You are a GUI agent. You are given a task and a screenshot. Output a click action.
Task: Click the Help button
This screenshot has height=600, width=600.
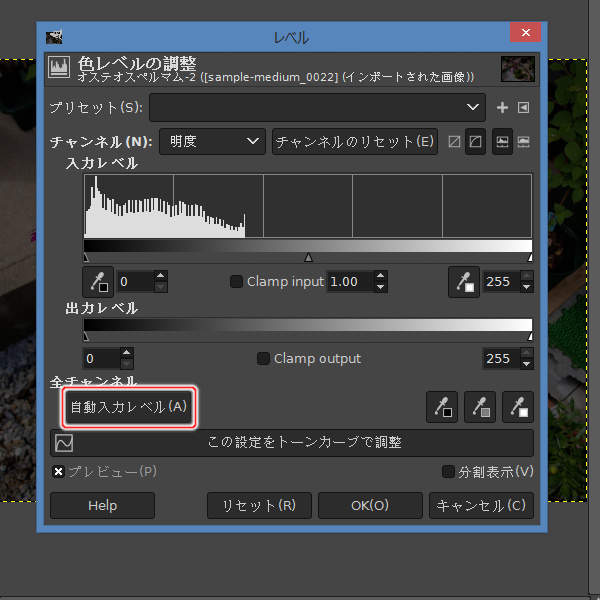tap(102, 505)
